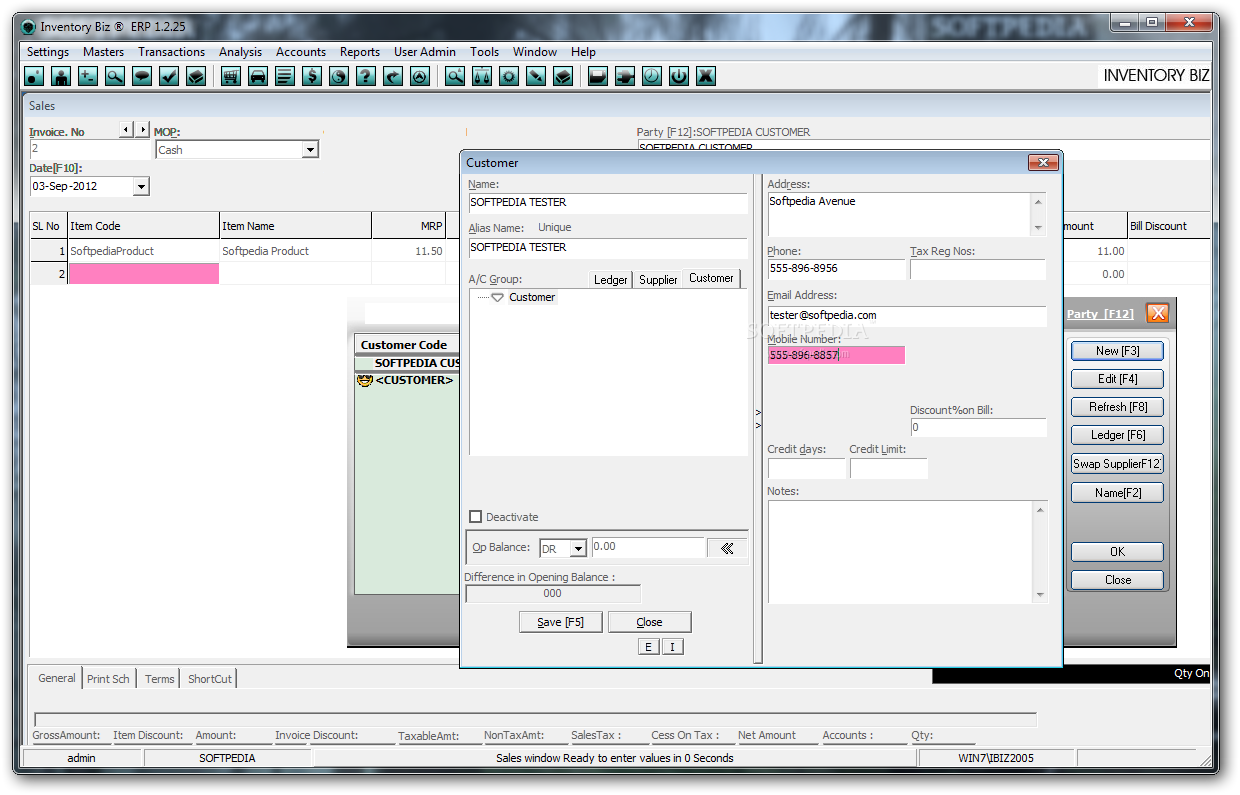Click the New [F3] button
The width and height of the screenshot is (1240, 795).
tap(1118, 351)
